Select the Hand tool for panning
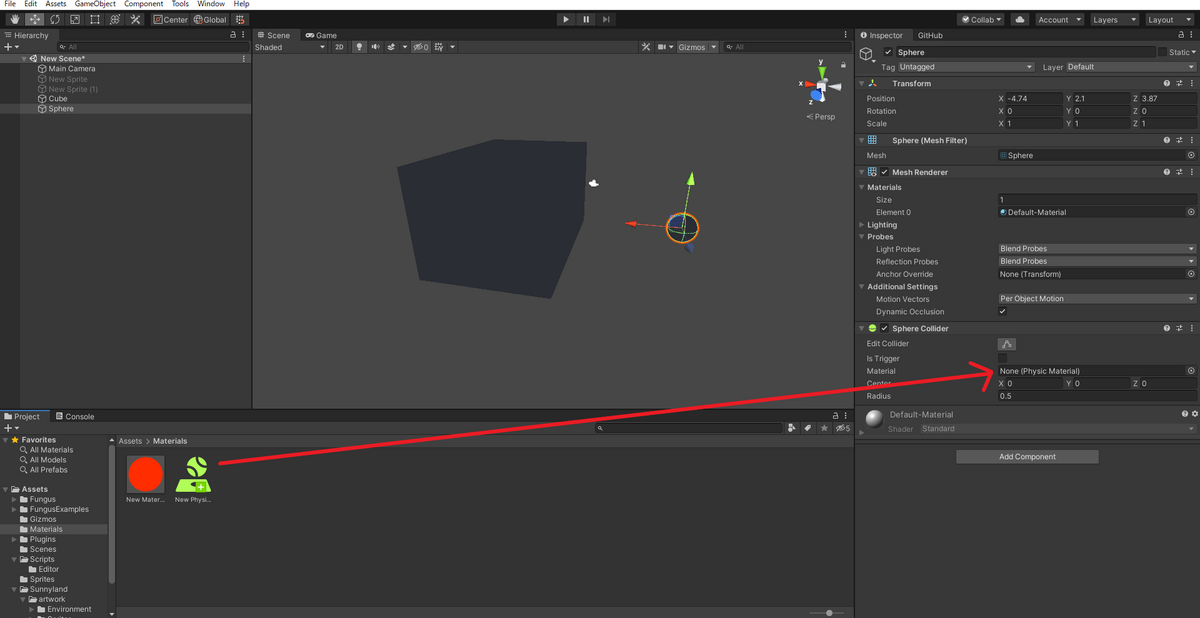This screenshot has height=618, width=1200. tap(14, 19)
